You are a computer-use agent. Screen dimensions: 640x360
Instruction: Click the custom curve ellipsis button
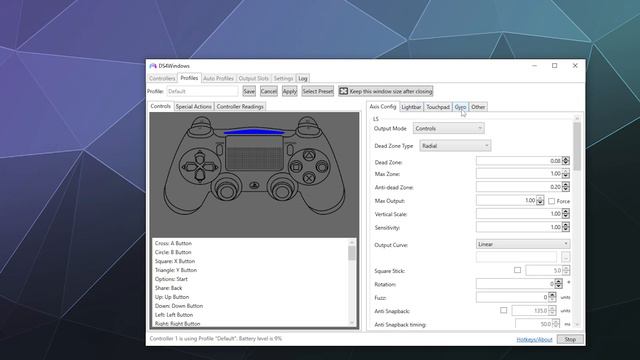coord(565,257)
